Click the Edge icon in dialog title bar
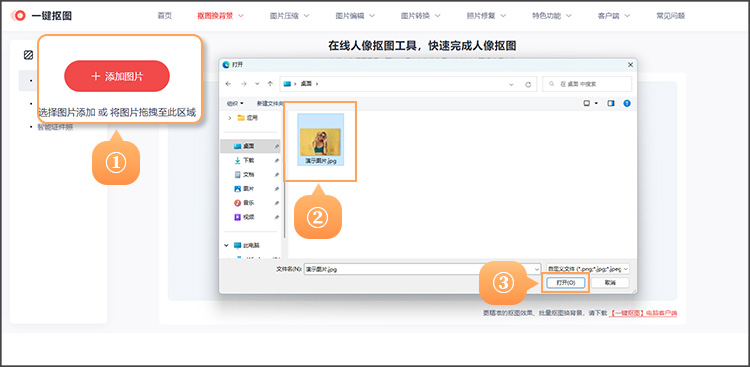 [x=227, y=64]
